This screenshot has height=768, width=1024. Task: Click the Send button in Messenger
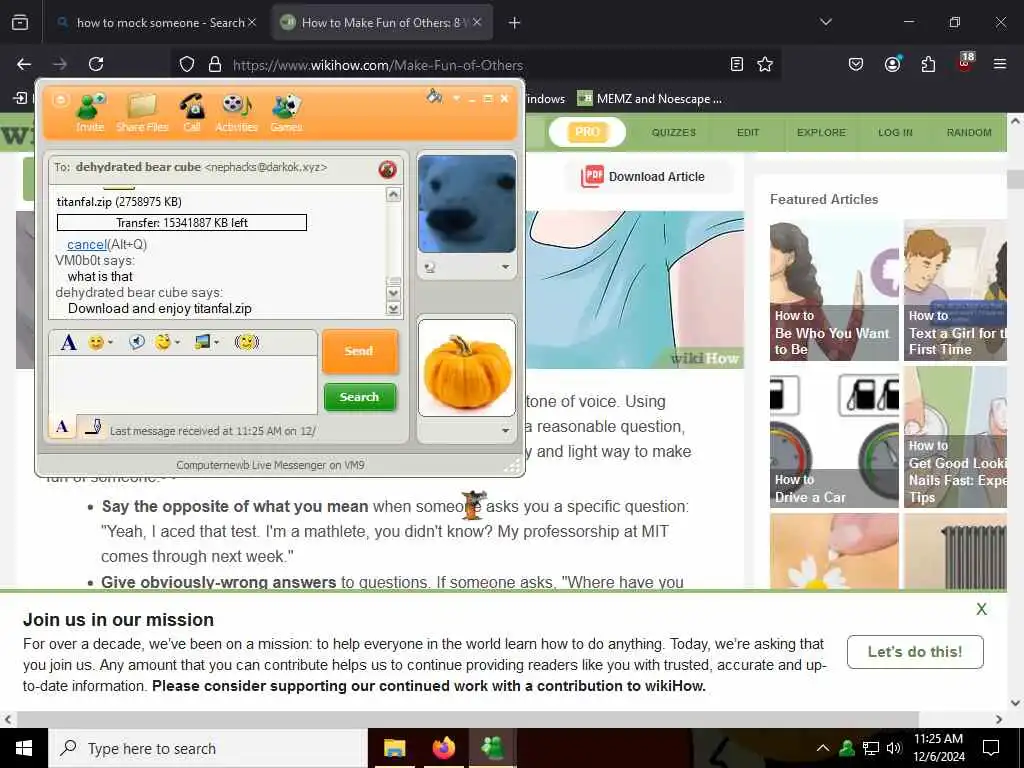359,351
